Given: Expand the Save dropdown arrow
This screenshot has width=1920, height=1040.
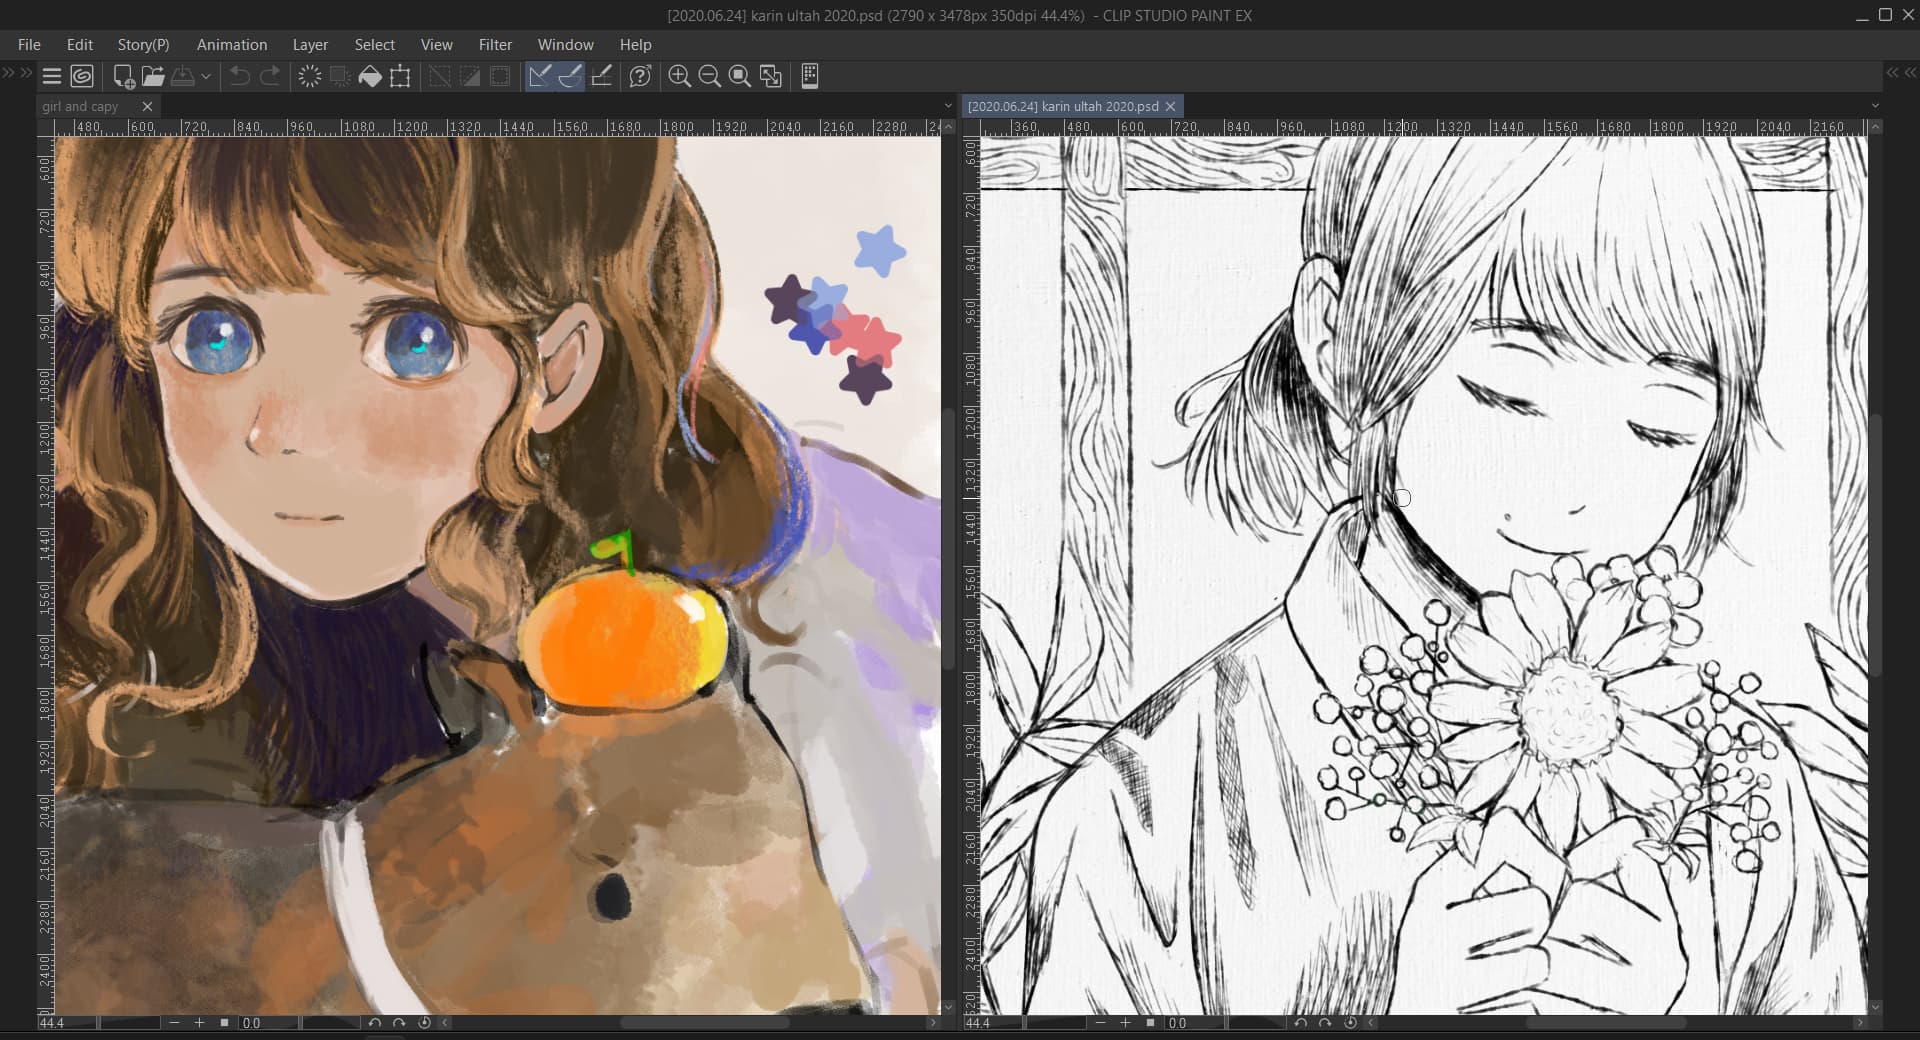Looking at the screenshot, I should click(206, 76).
